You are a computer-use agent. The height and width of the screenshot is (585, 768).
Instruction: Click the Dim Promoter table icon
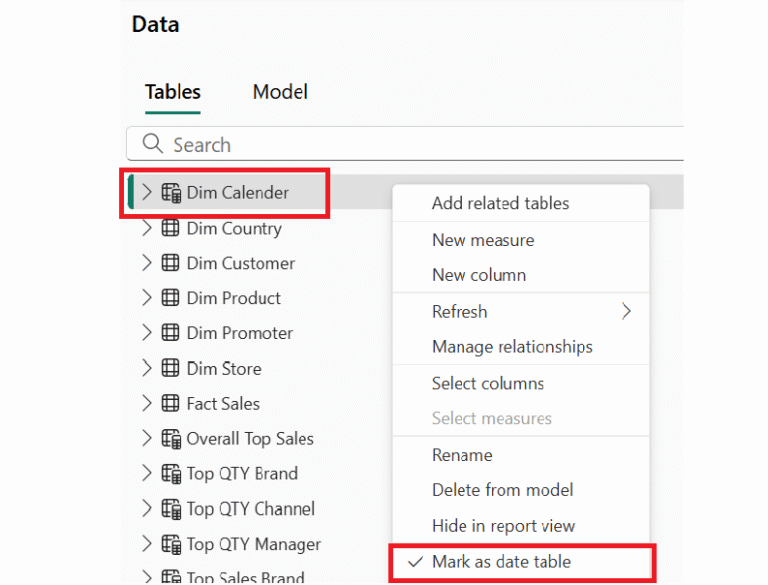click(170, 333)
